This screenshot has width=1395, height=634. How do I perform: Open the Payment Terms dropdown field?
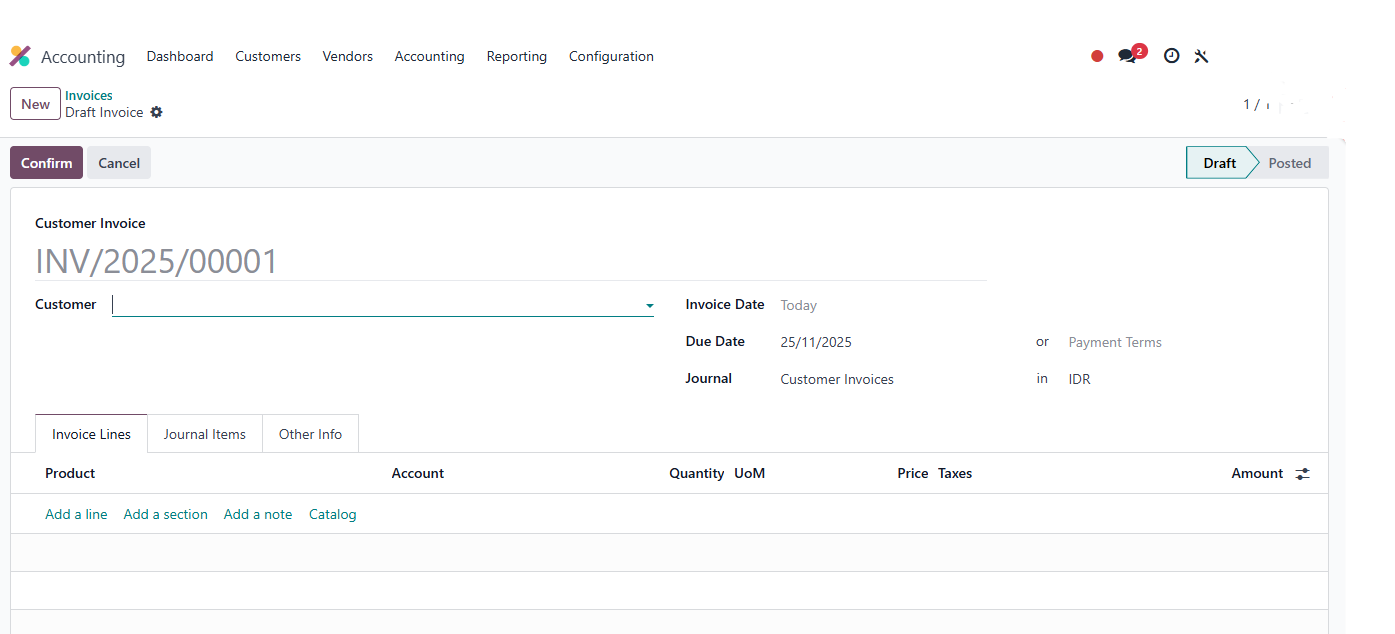(1114, 342)
